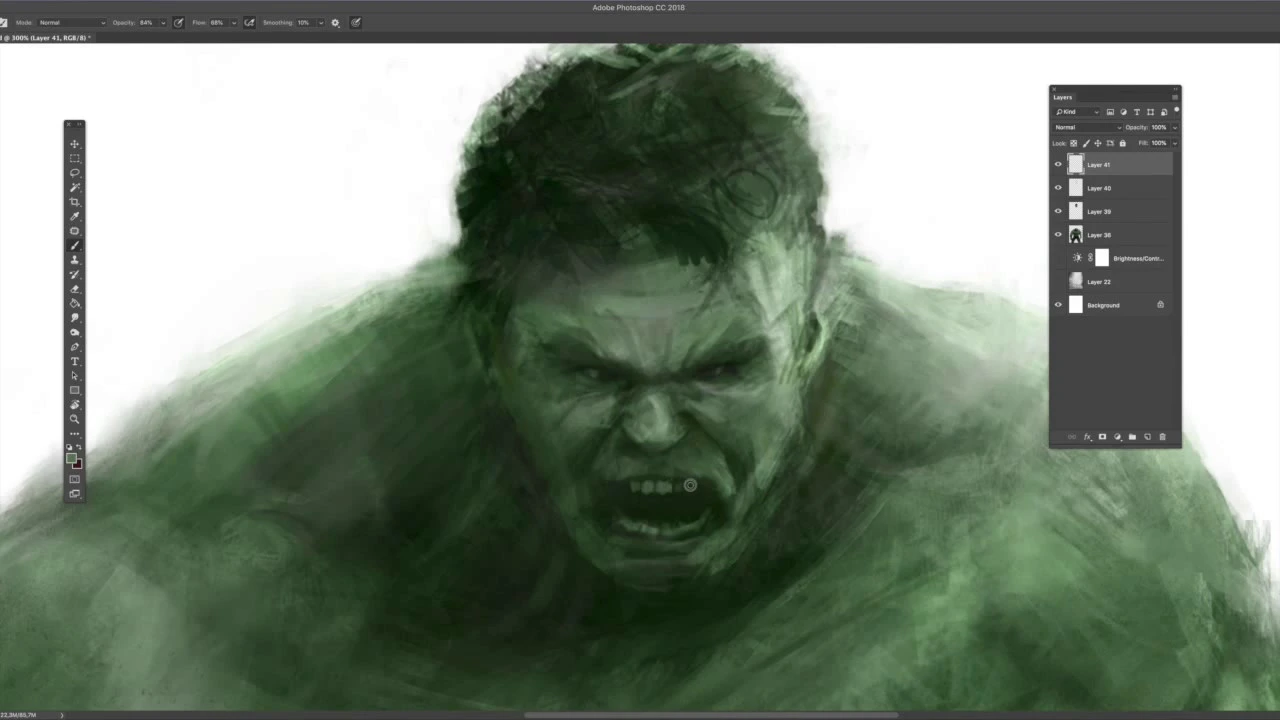Select the Healing Brush tool
The width and height of the screenshot is (1280, 720).
click(x=75, y=231)
